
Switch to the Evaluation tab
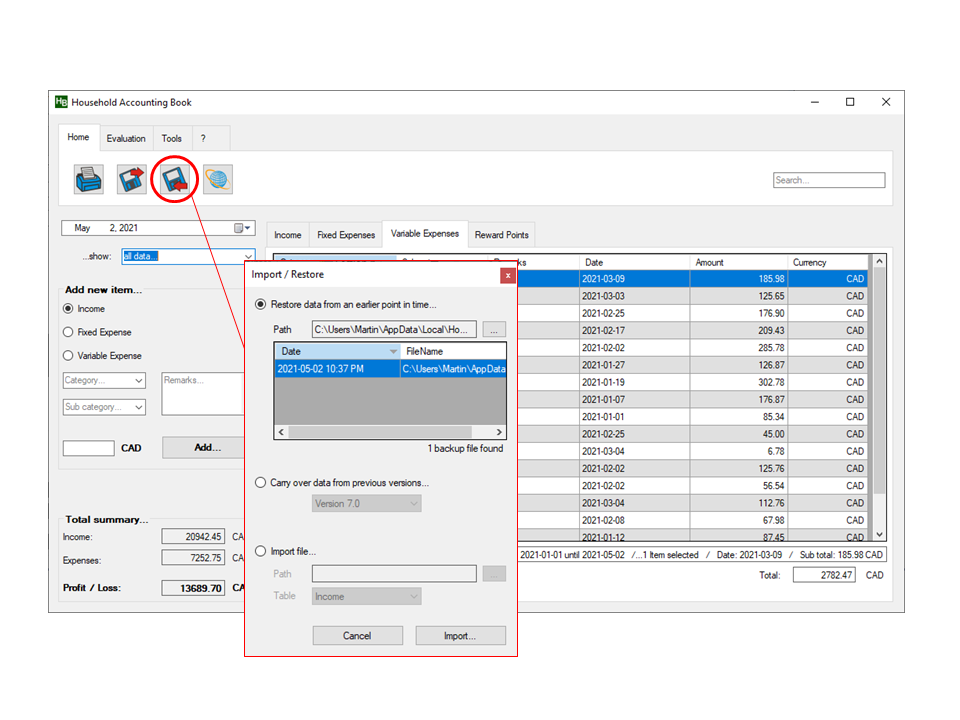126,138
